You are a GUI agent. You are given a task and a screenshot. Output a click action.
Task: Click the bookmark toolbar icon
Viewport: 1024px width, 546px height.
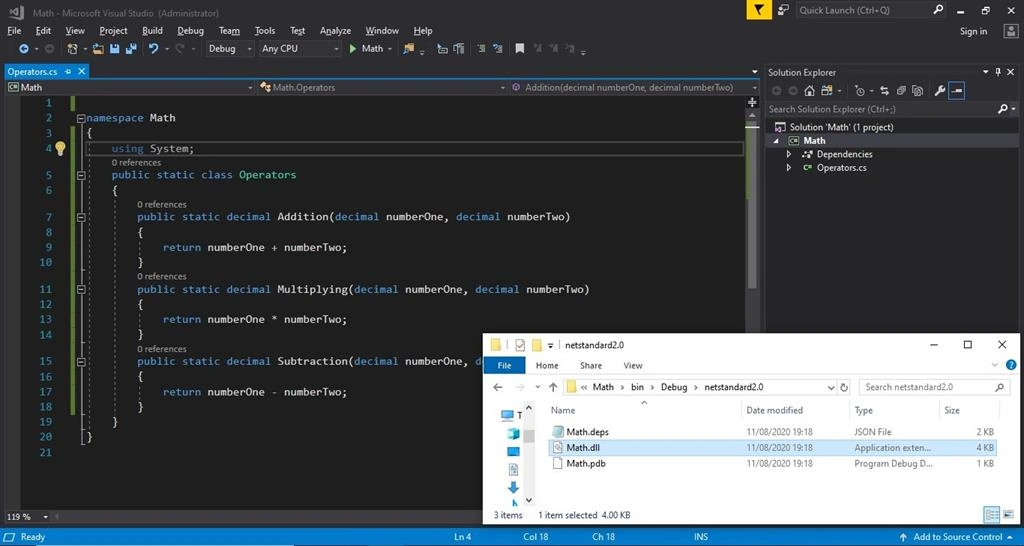(x=520, y=49)
